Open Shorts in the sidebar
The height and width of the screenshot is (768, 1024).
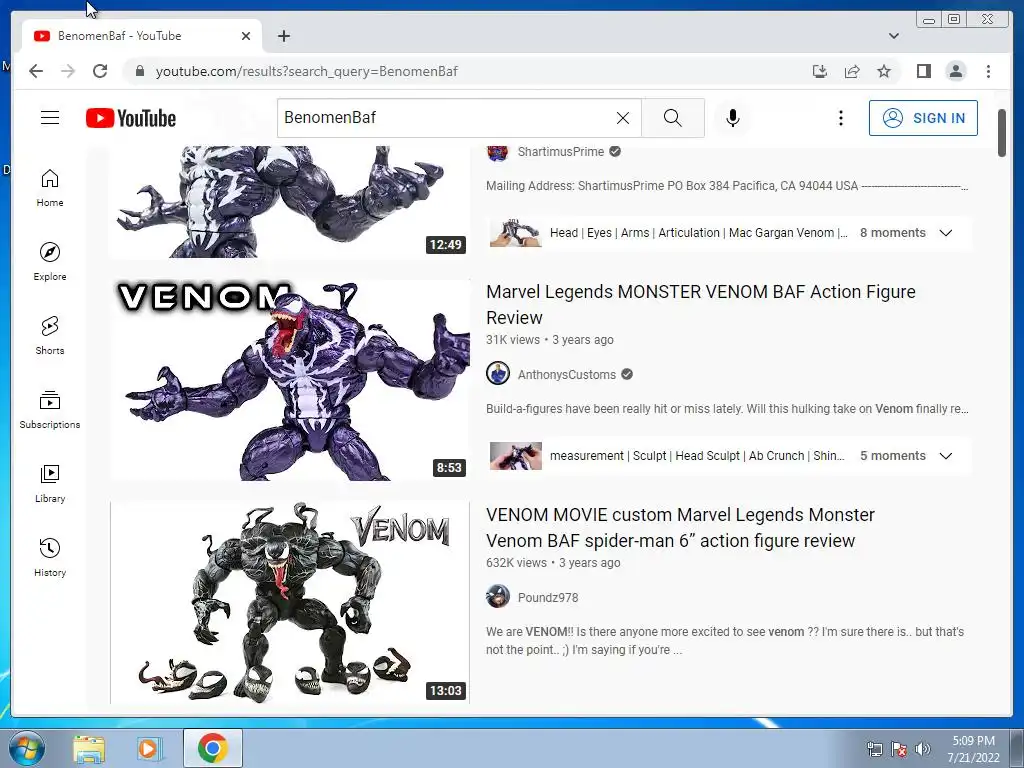click(50, 336)
